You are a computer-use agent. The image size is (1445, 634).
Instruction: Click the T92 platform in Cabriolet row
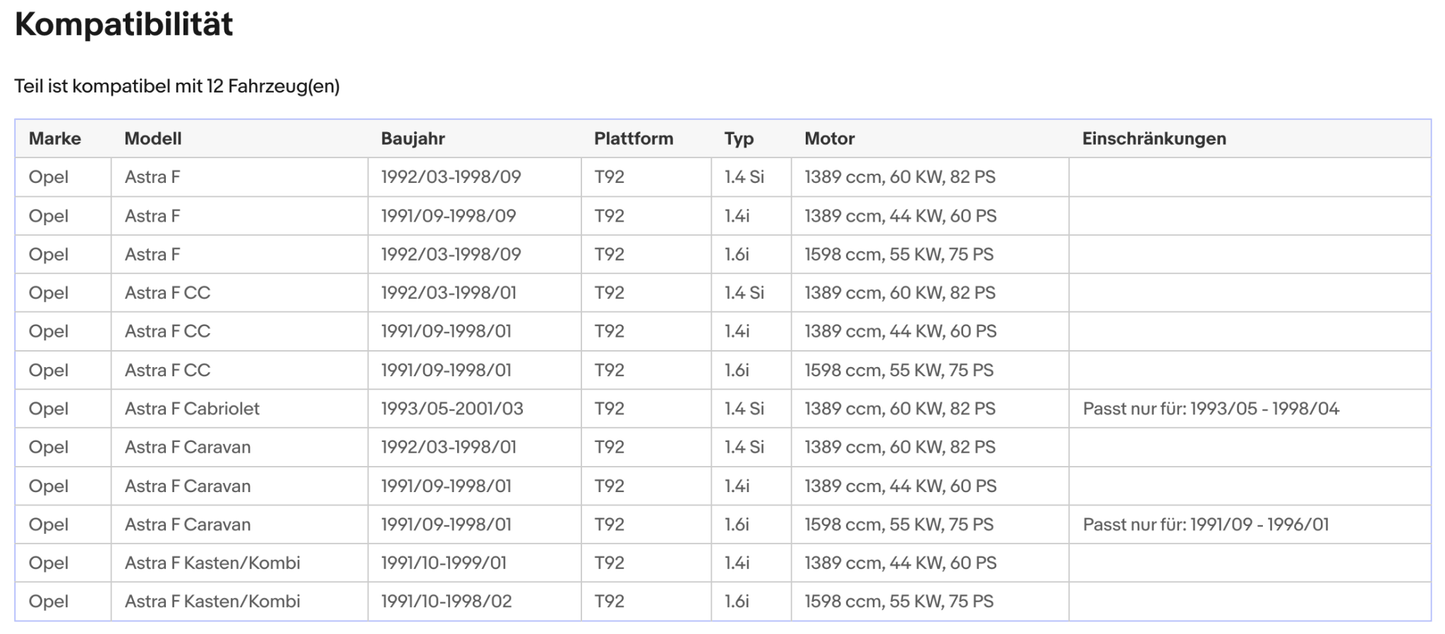tap(609, 409)
